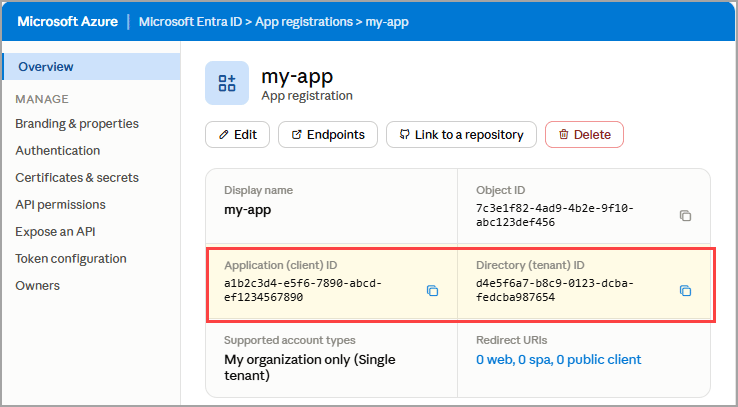This screenshot has width=738, height=407.
Task: Click the MANAGE section label
Action: [42, 99]
